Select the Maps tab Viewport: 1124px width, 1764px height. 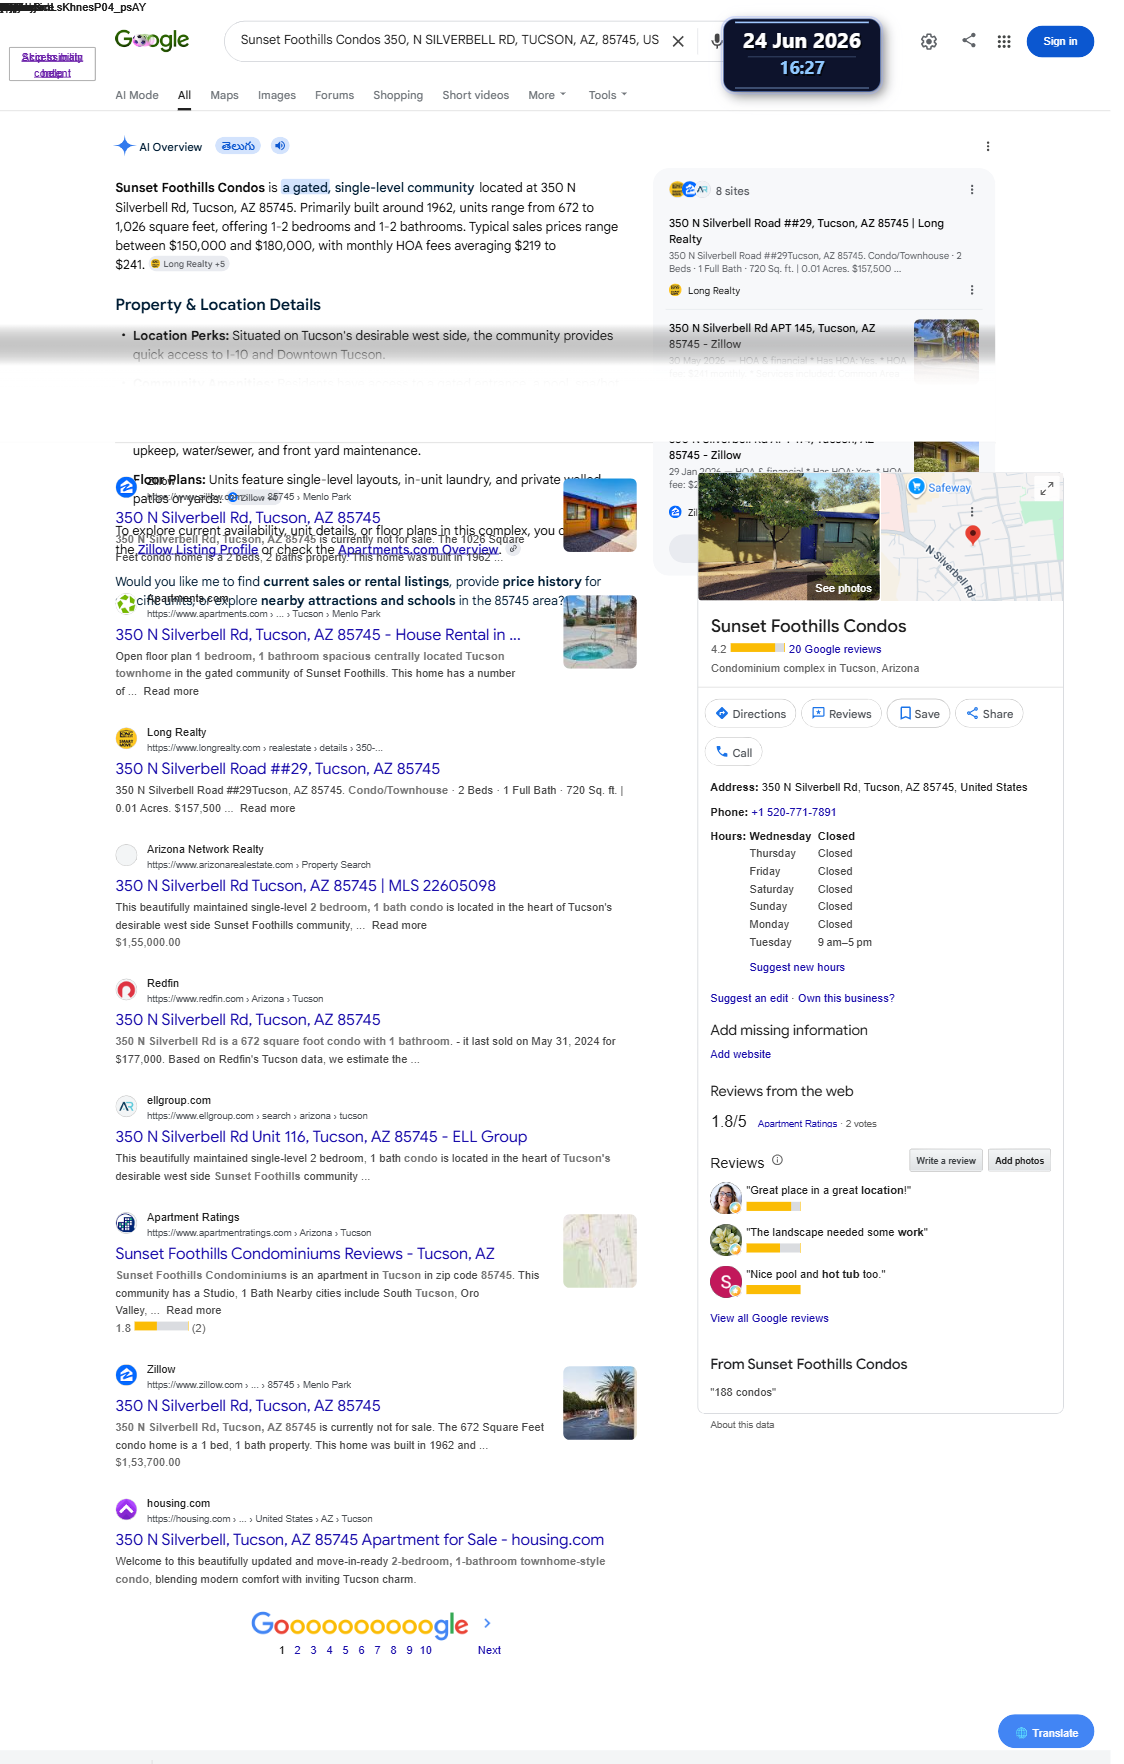coord(224,95)
